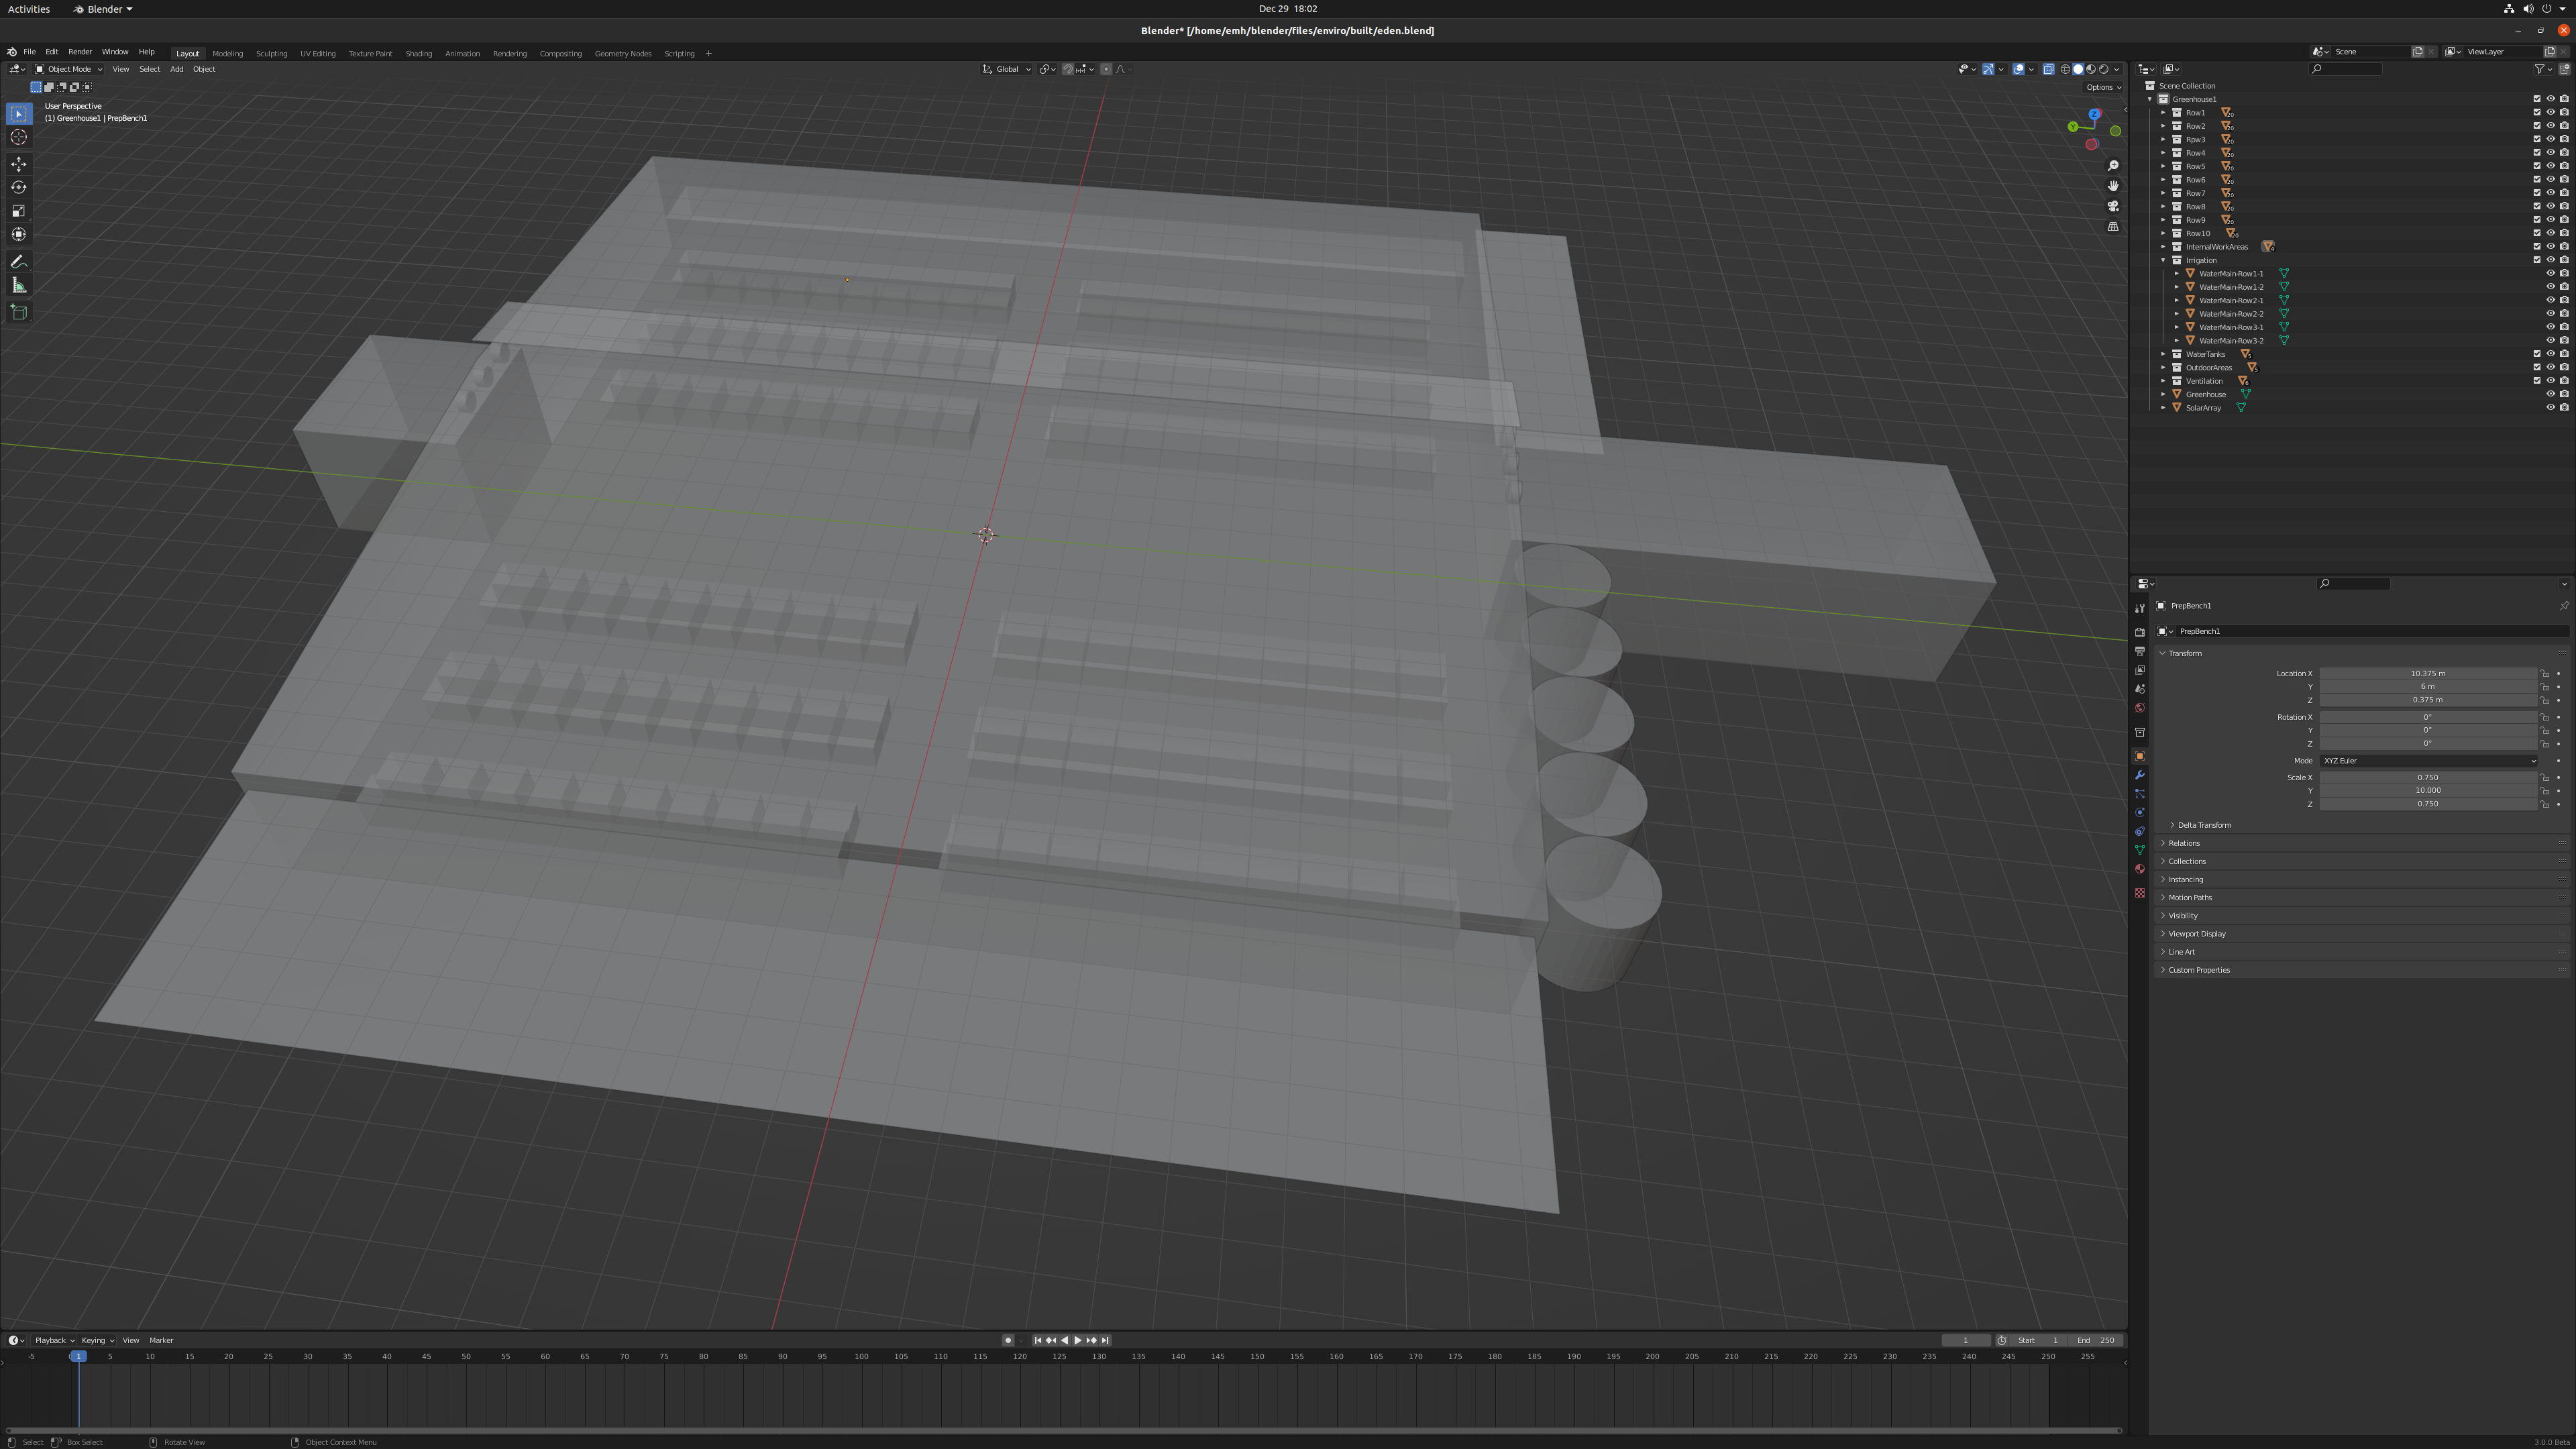
Task: Hide the SolarArray object with eye icon
Action: (2550, 408)
